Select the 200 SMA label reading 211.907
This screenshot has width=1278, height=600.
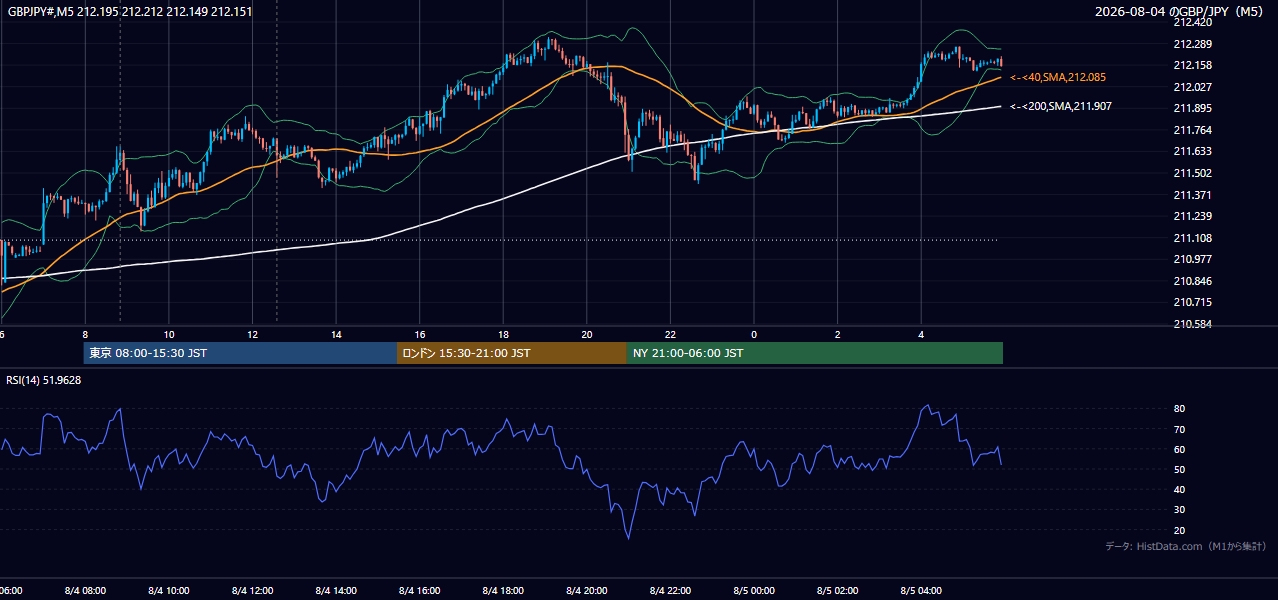1061,106
